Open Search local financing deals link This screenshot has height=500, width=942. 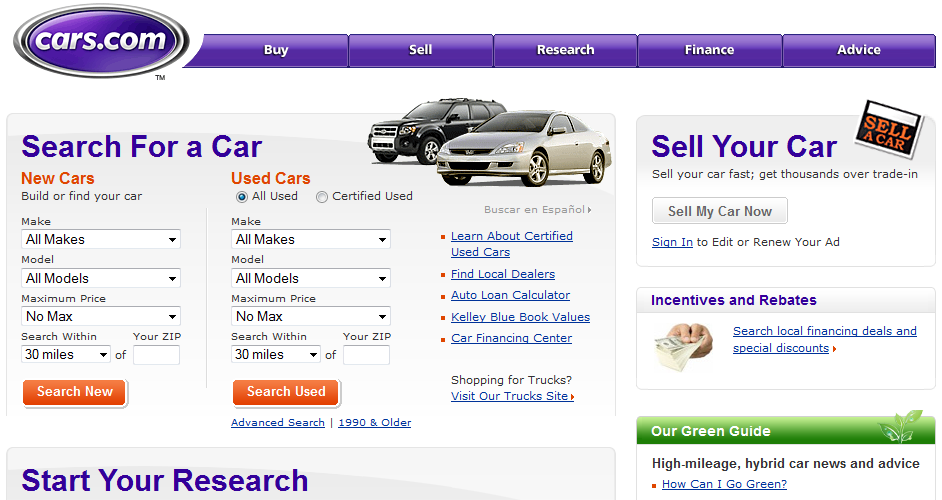(824, 340)
